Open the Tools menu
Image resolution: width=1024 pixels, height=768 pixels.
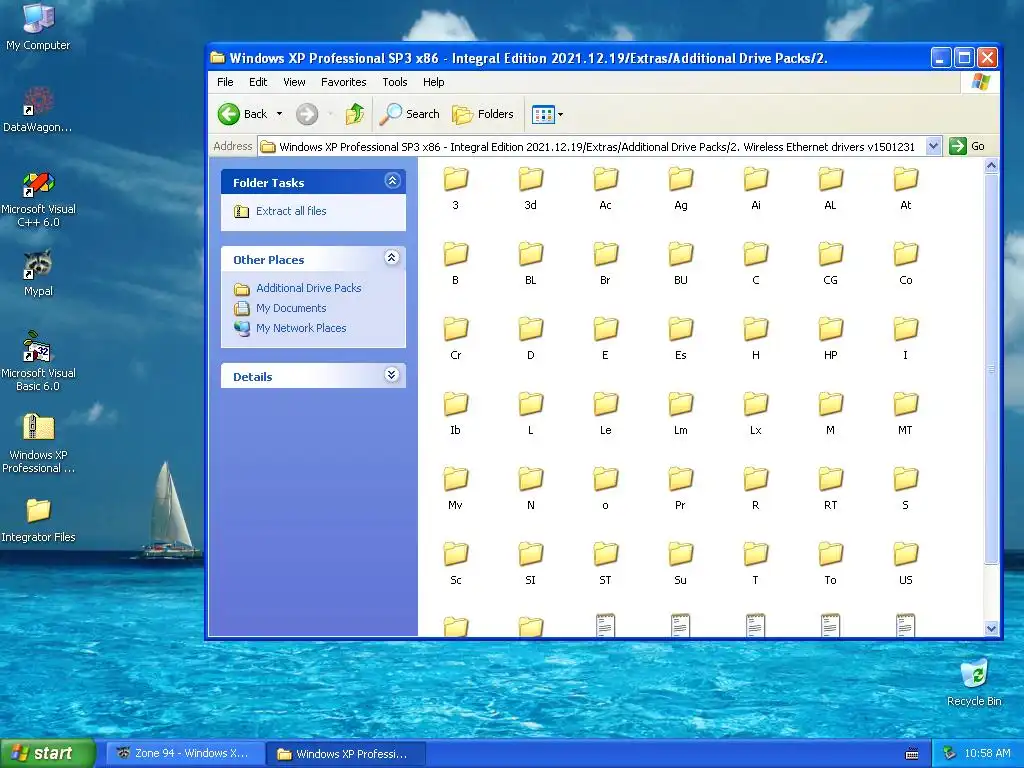394,82
